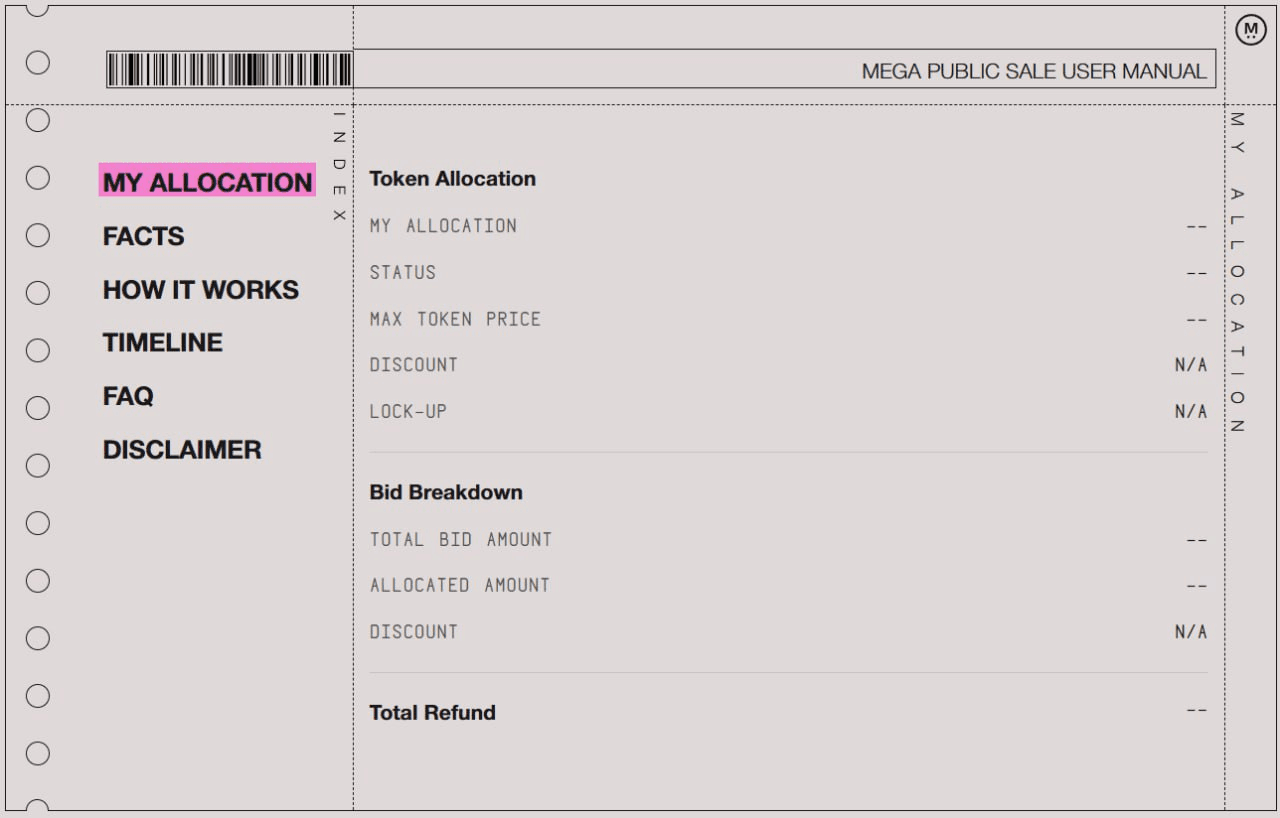Click the MAX TOKEN PRICE row
This screenshot has height=818, width=1280.
tap(455, 319)
